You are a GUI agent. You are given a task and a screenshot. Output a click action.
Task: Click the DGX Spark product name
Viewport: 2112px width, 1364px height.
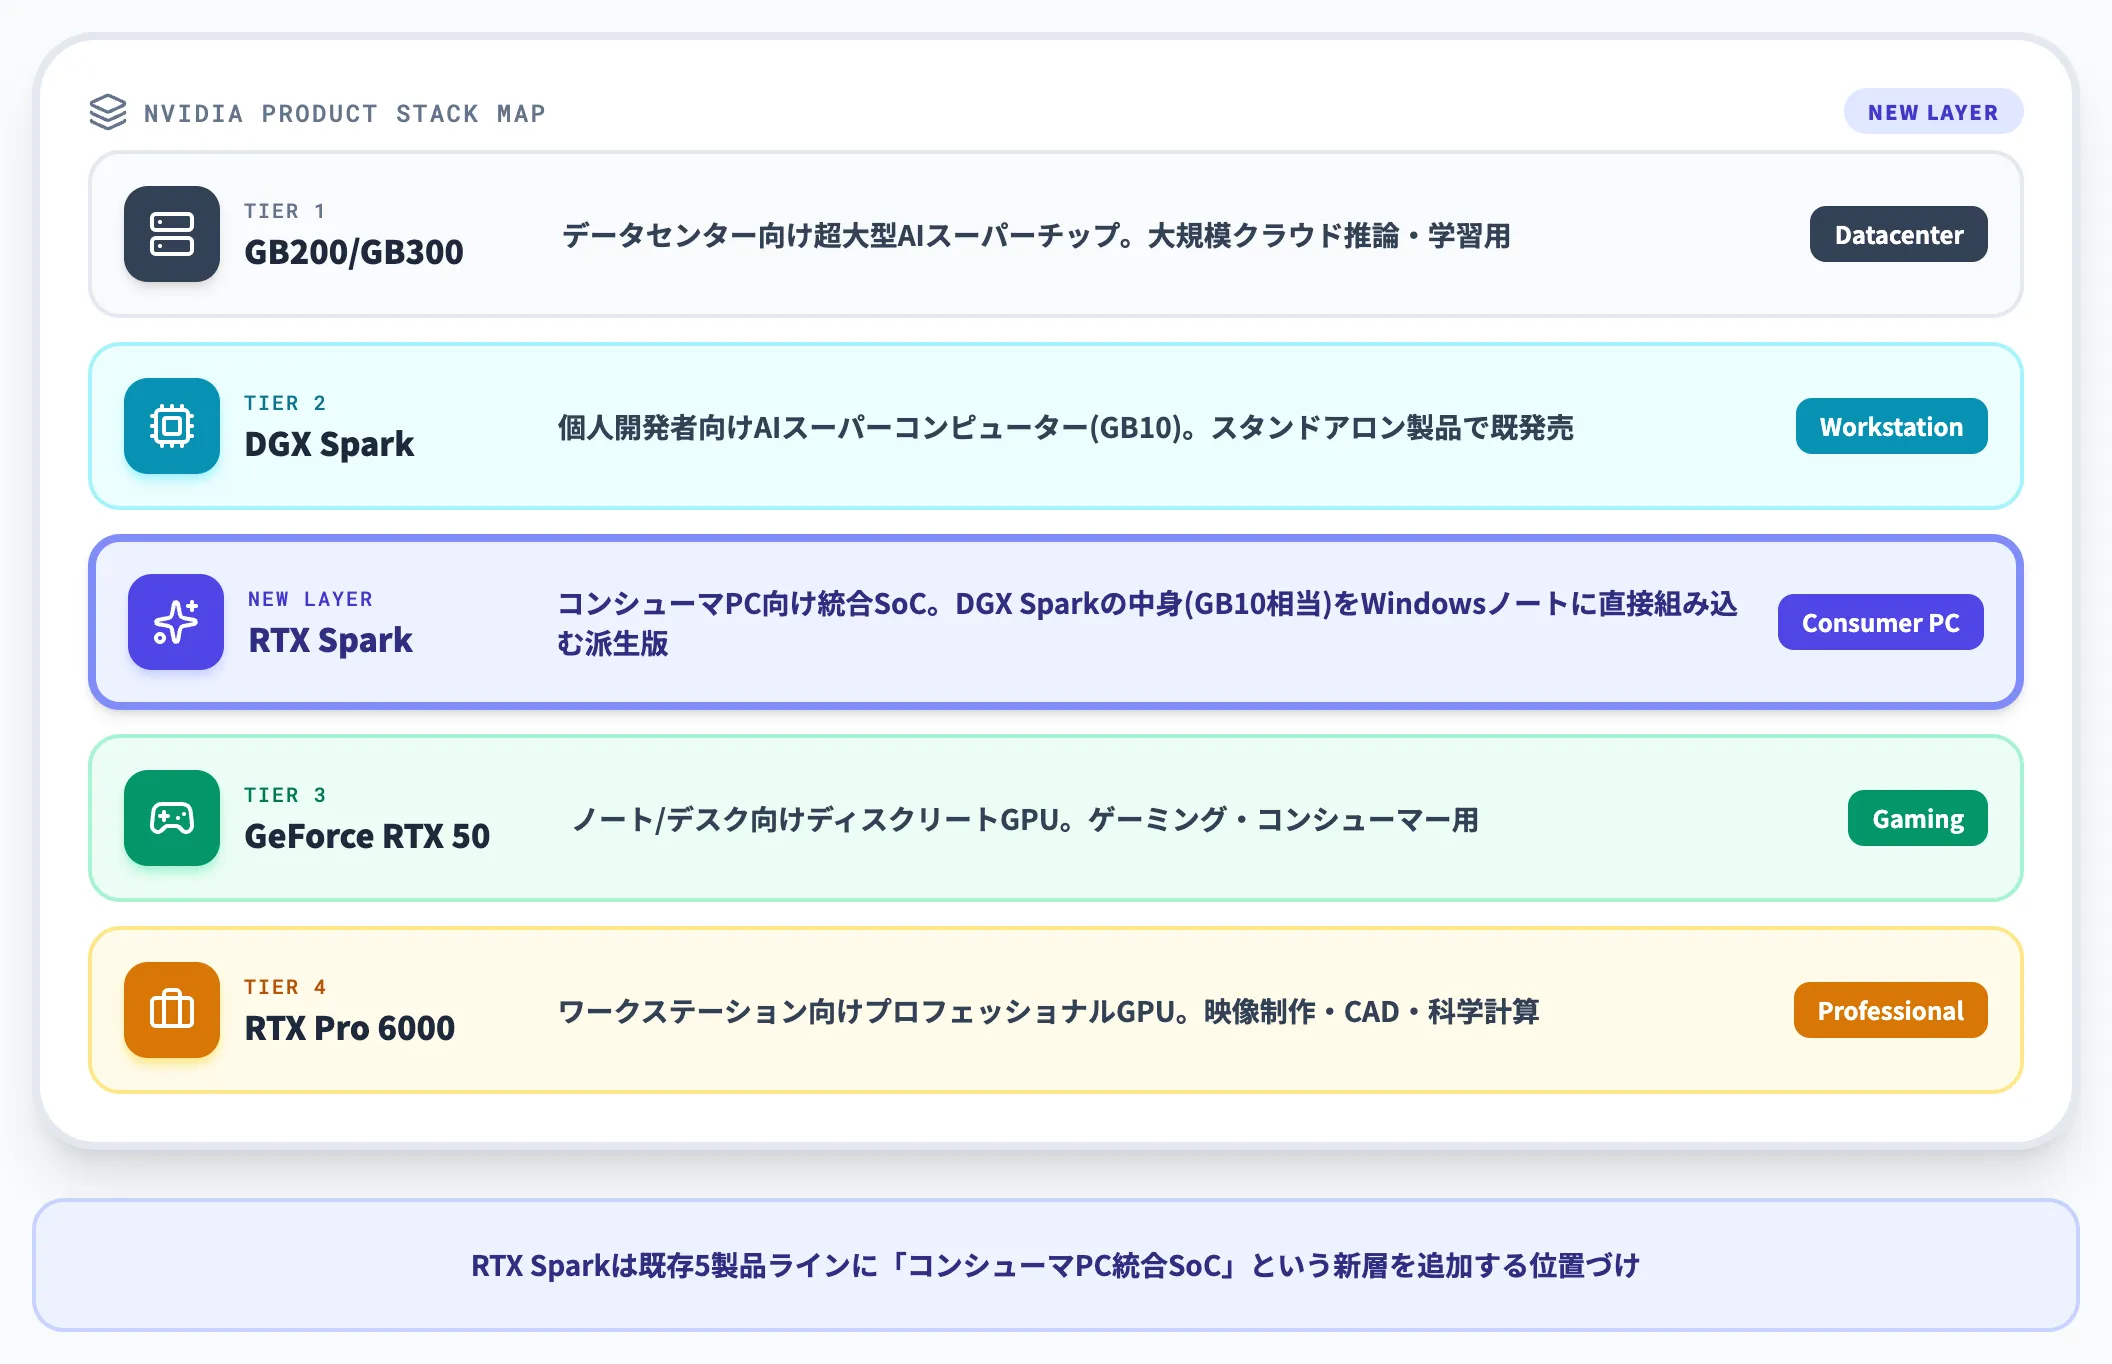point(329,444)
